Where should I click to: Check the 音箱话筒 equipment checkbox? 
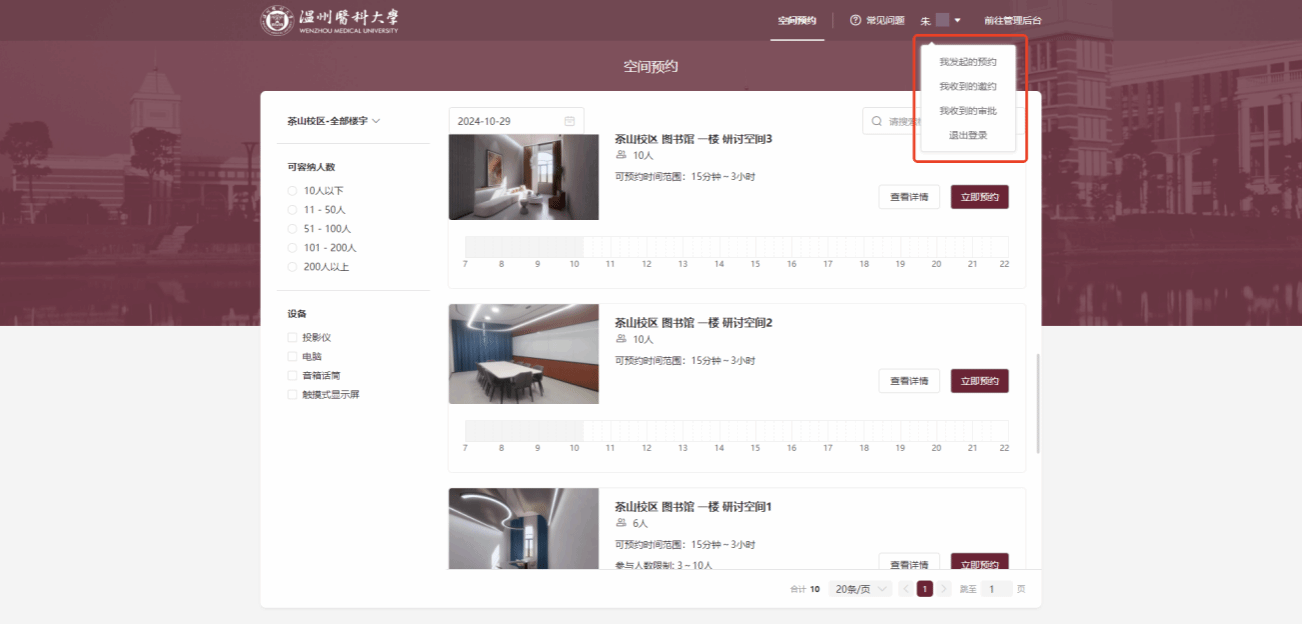[292, 375]
